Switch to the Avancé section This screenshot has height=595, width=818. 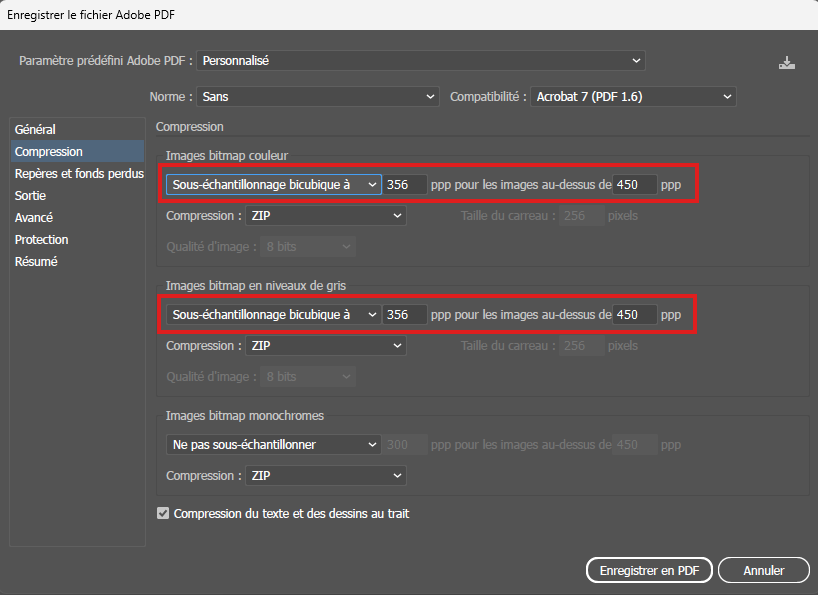click(x=34, y=218)
